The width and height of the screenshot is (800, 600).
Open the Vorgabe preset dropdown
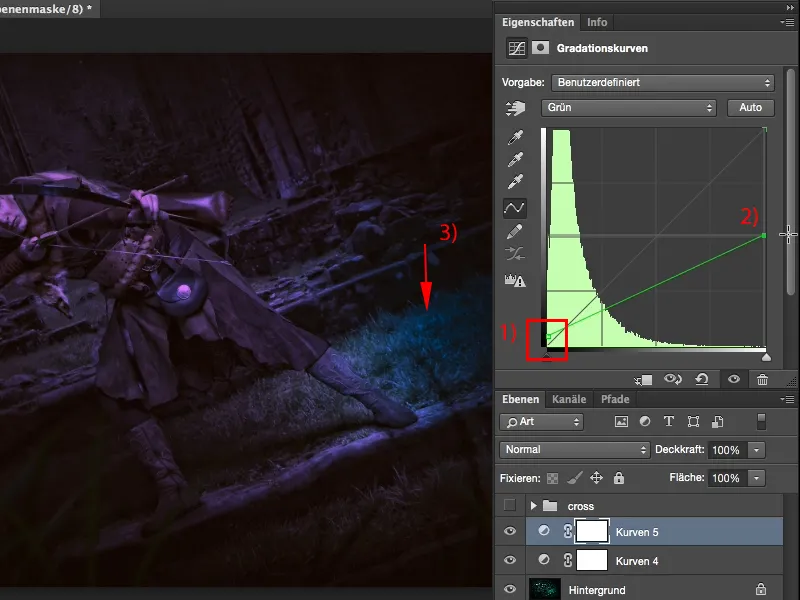click(662, 83)
